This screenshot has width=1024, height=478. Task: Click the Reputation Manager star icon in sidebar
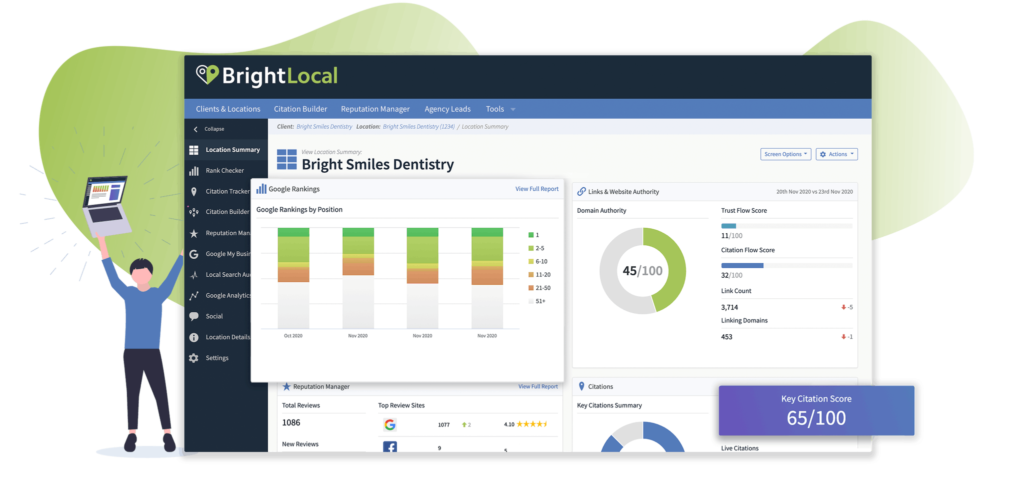pos(194,233)
